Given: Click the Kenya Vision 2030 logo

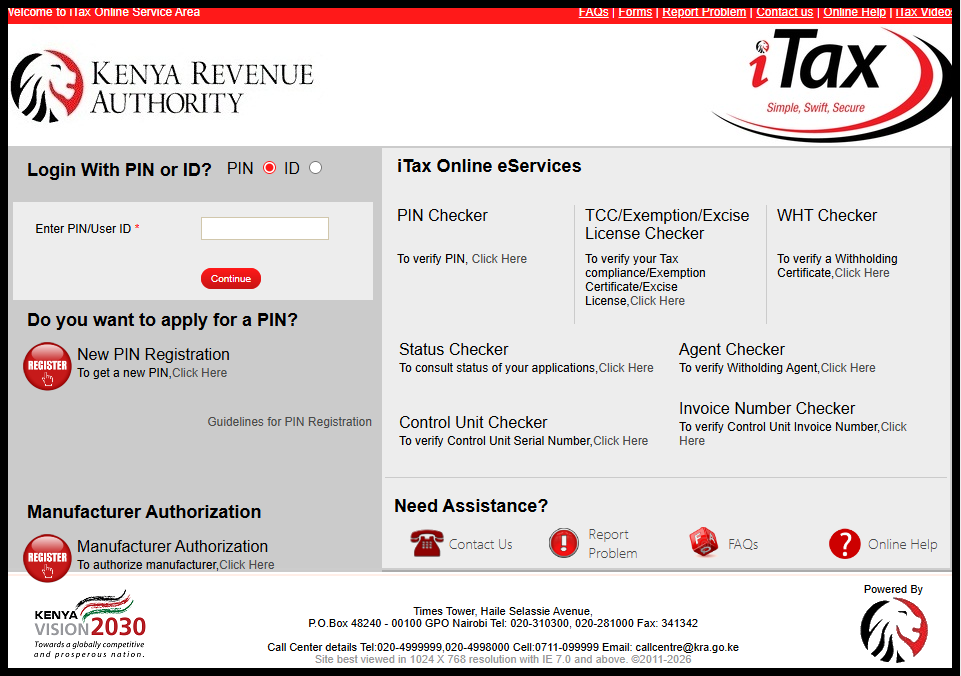Looking at the screenshot, I should point(88,622).
